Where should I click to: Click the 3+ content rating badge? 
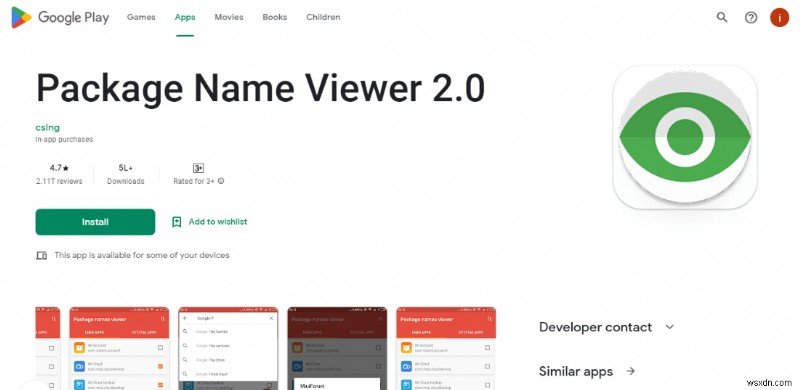click(x=198, y=168)
